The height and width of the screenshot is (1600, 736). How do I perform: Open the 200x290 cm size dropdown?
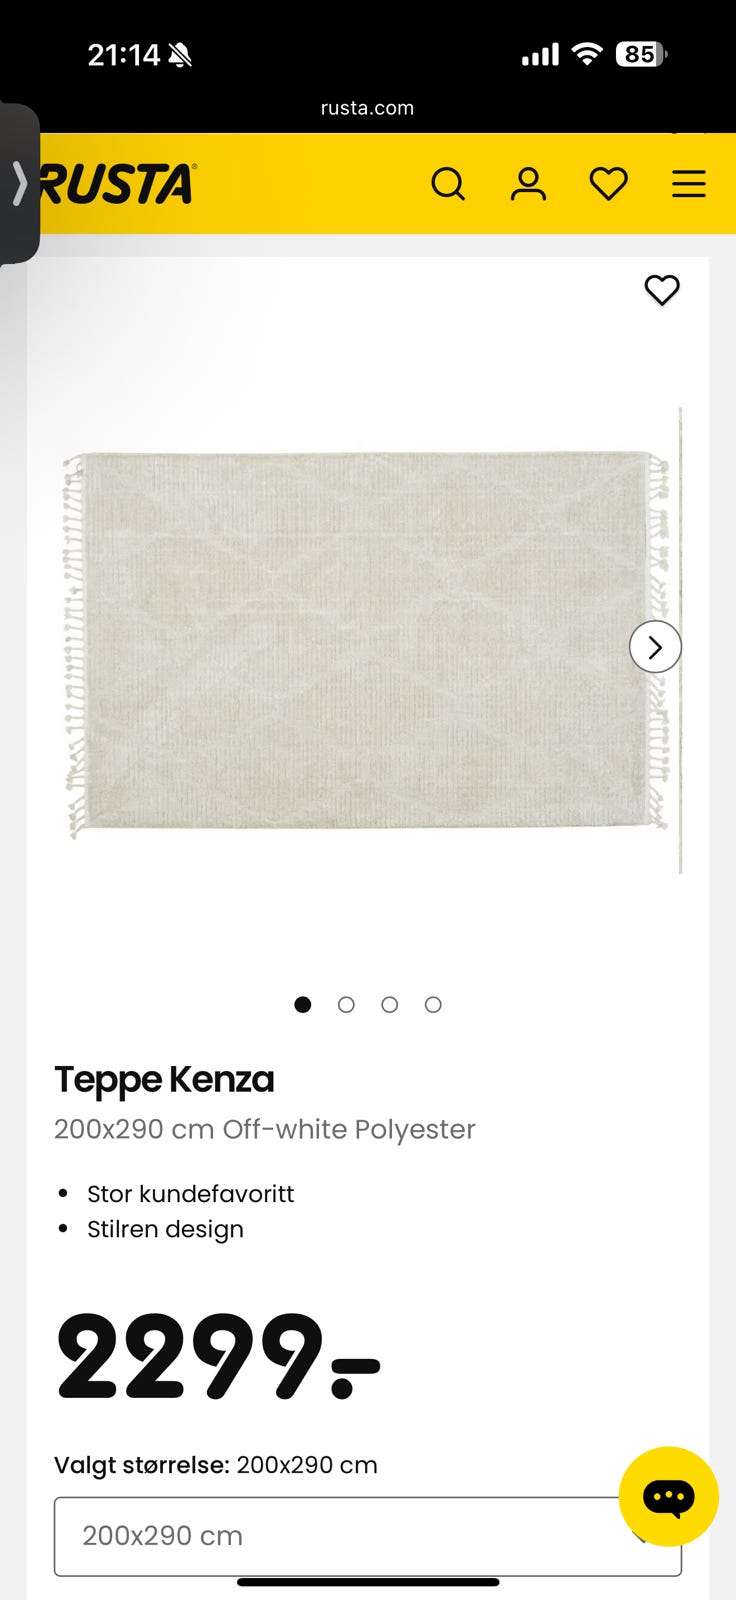[x=368, y=1536]
